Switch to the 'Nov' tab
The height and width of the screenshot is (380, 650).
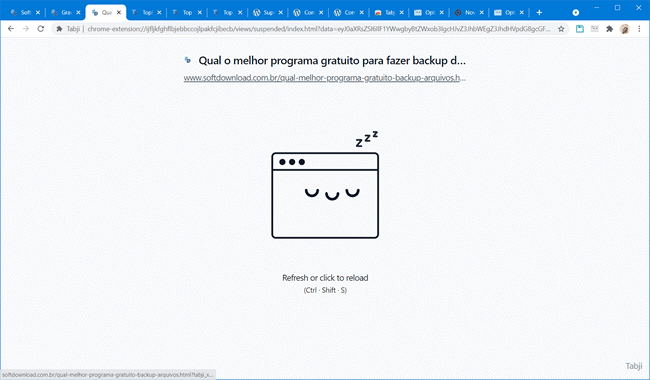466,12
